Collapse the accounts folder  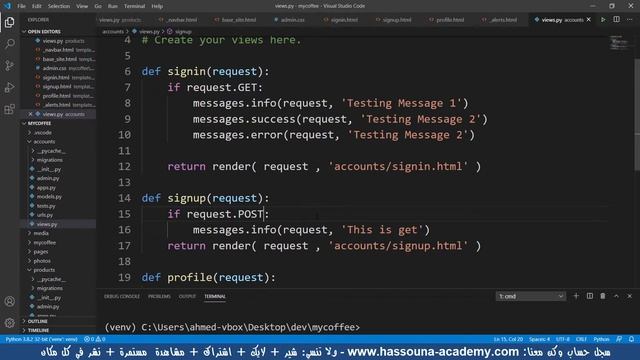tap(44, 142)
